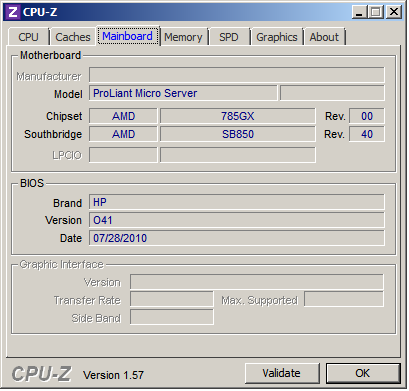Select the SB850 southbridge value
409x391 pixels.
click(238, 134)
